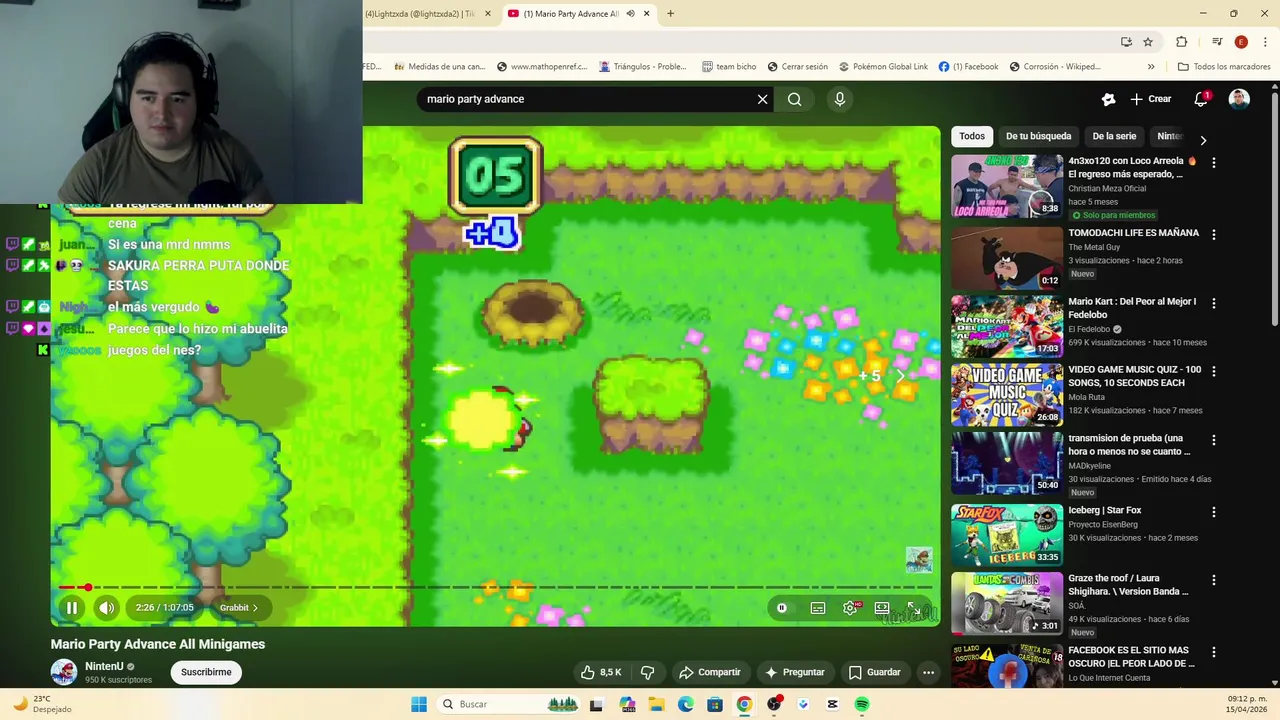Click the Compartir button
The width and height of the screenshot is (1280, 720).
click(709, 672)
